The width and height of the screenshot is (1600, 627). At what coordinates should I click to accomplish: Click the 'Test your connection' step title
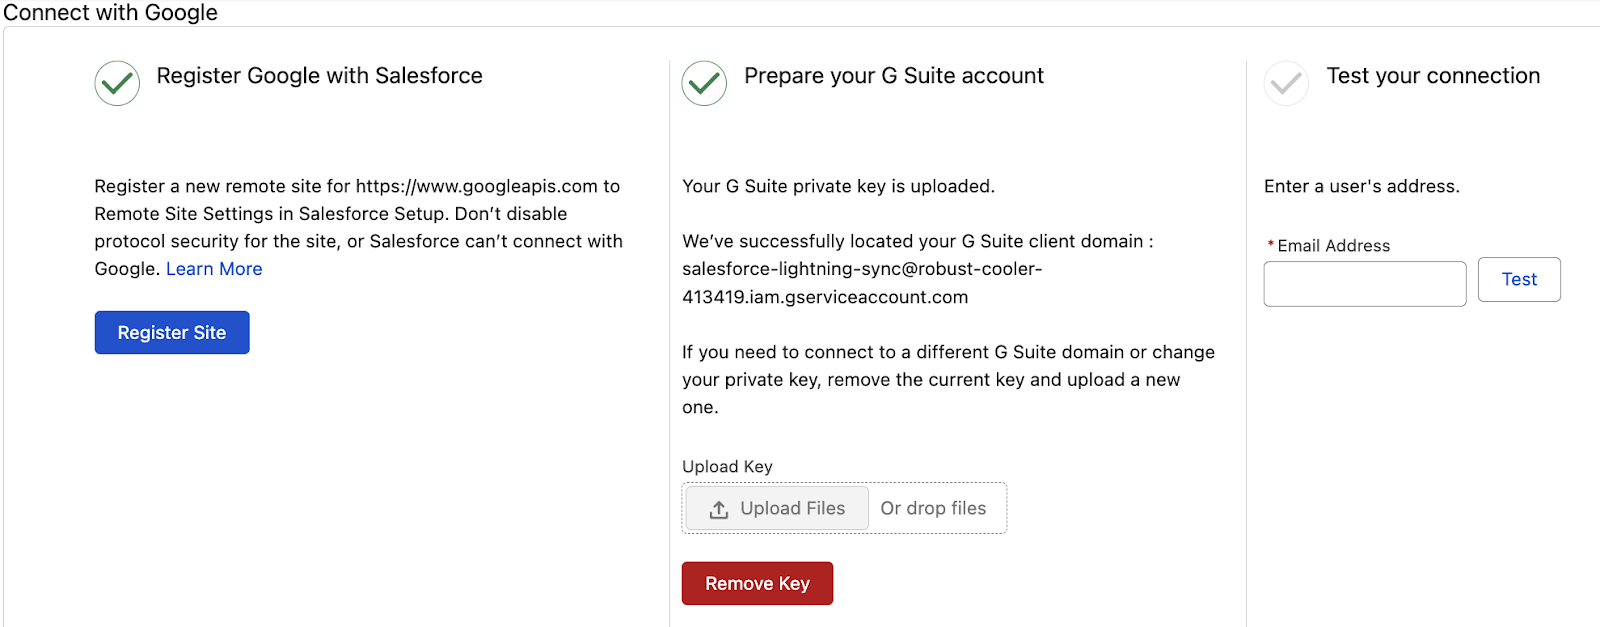coord(1432,76)
